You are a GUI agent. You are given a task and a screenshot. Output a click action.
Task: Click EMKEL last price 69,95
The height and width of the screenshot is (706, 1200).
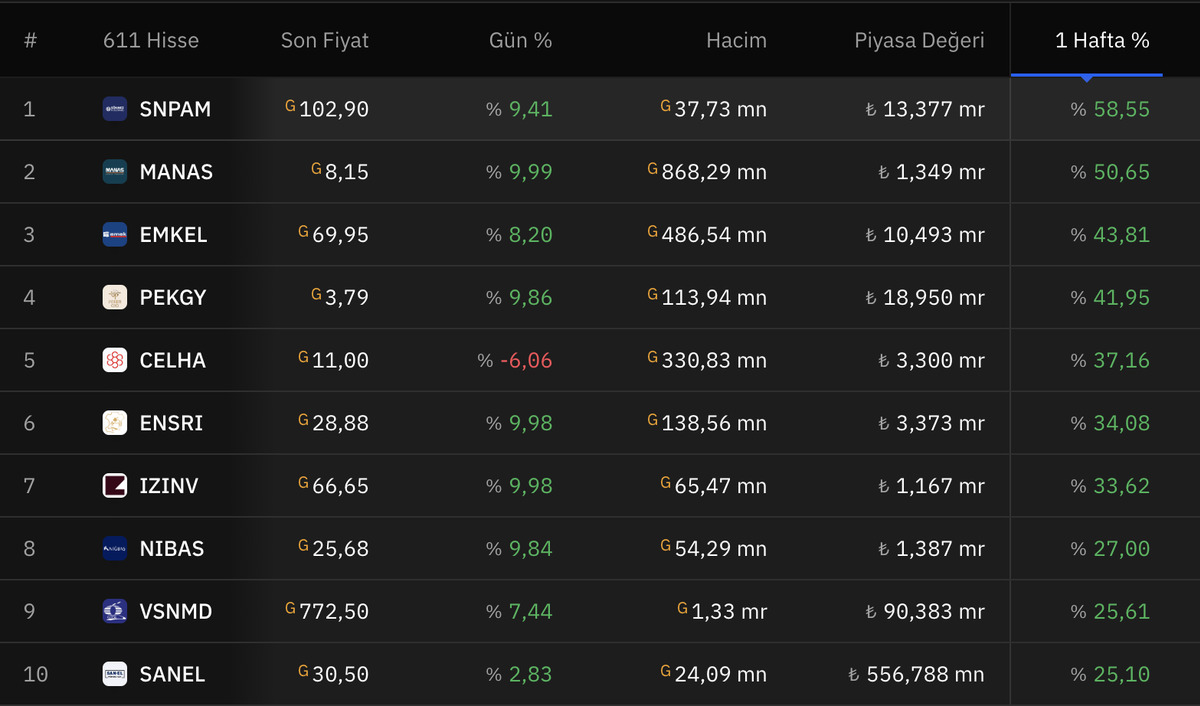click(x=340, y=235)
